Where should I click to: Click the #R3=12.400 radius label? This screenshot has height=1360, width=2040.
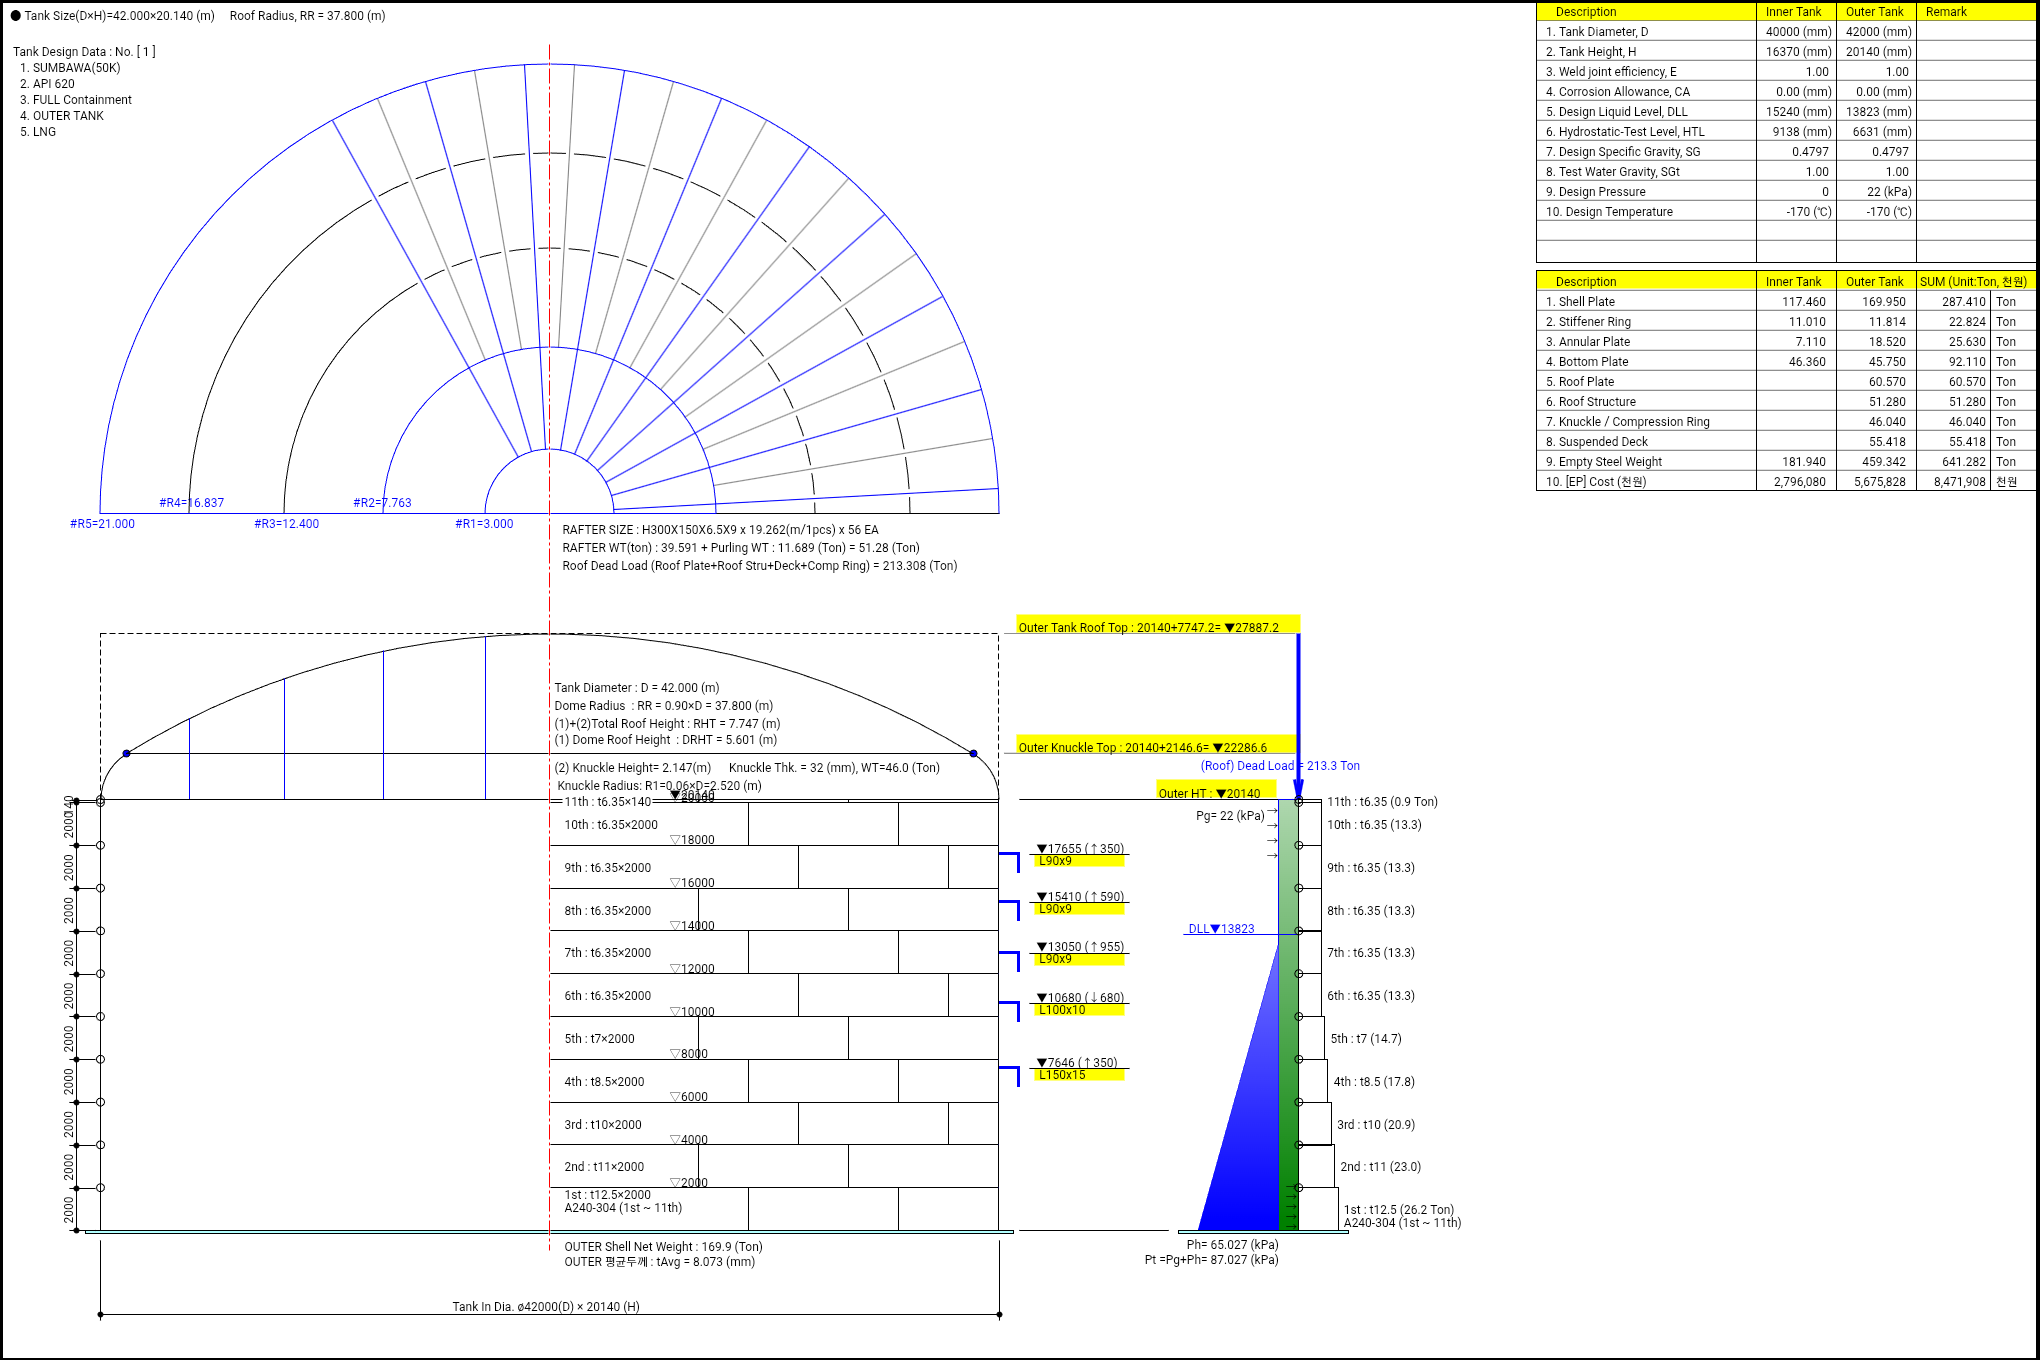286,524
